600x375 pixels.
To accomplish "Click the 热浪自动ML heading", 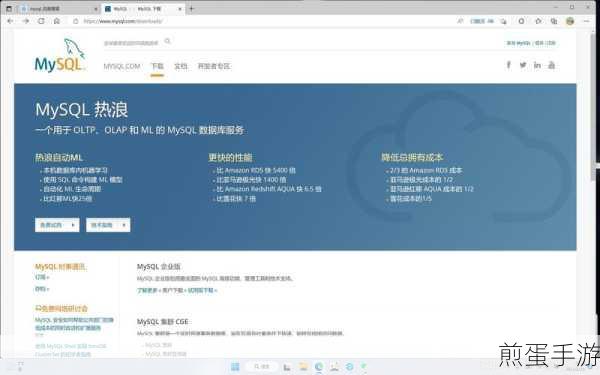I will coord(59,157).
